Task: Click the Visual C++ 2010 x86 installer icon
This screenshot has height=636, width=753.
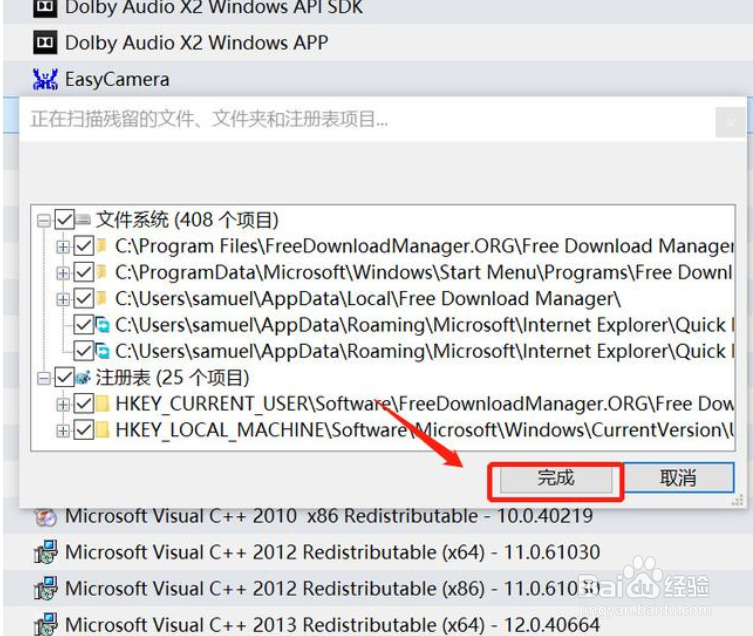Action: pos(46,518)
